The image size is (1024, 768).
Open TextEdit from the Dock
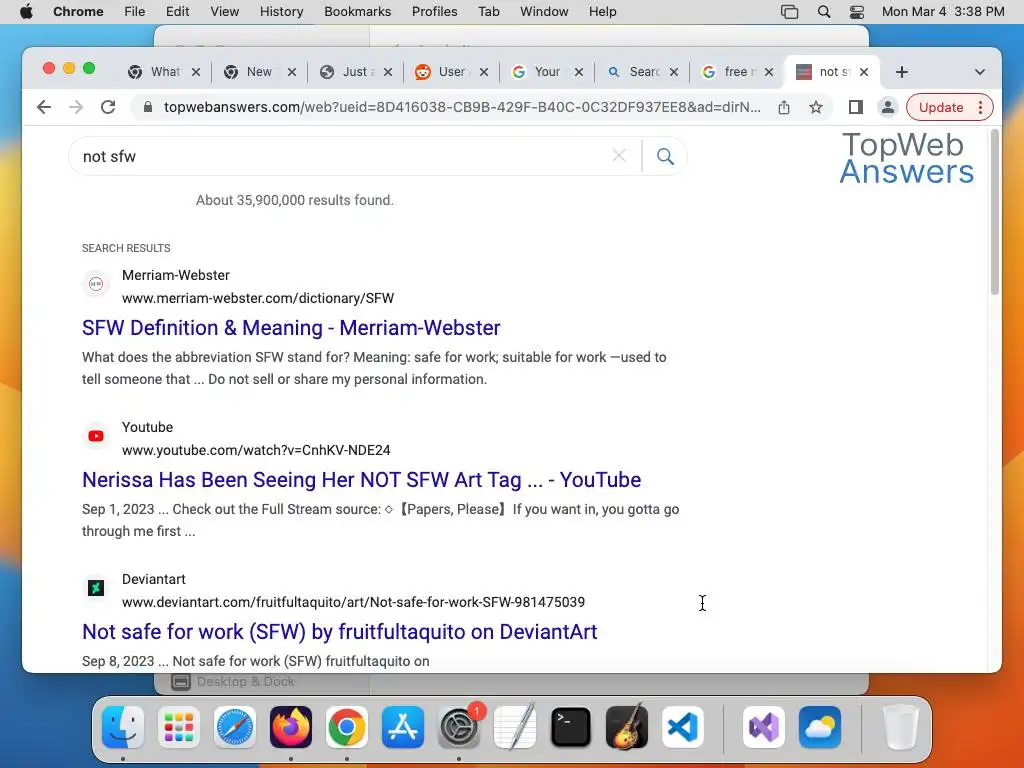point(515,727)
